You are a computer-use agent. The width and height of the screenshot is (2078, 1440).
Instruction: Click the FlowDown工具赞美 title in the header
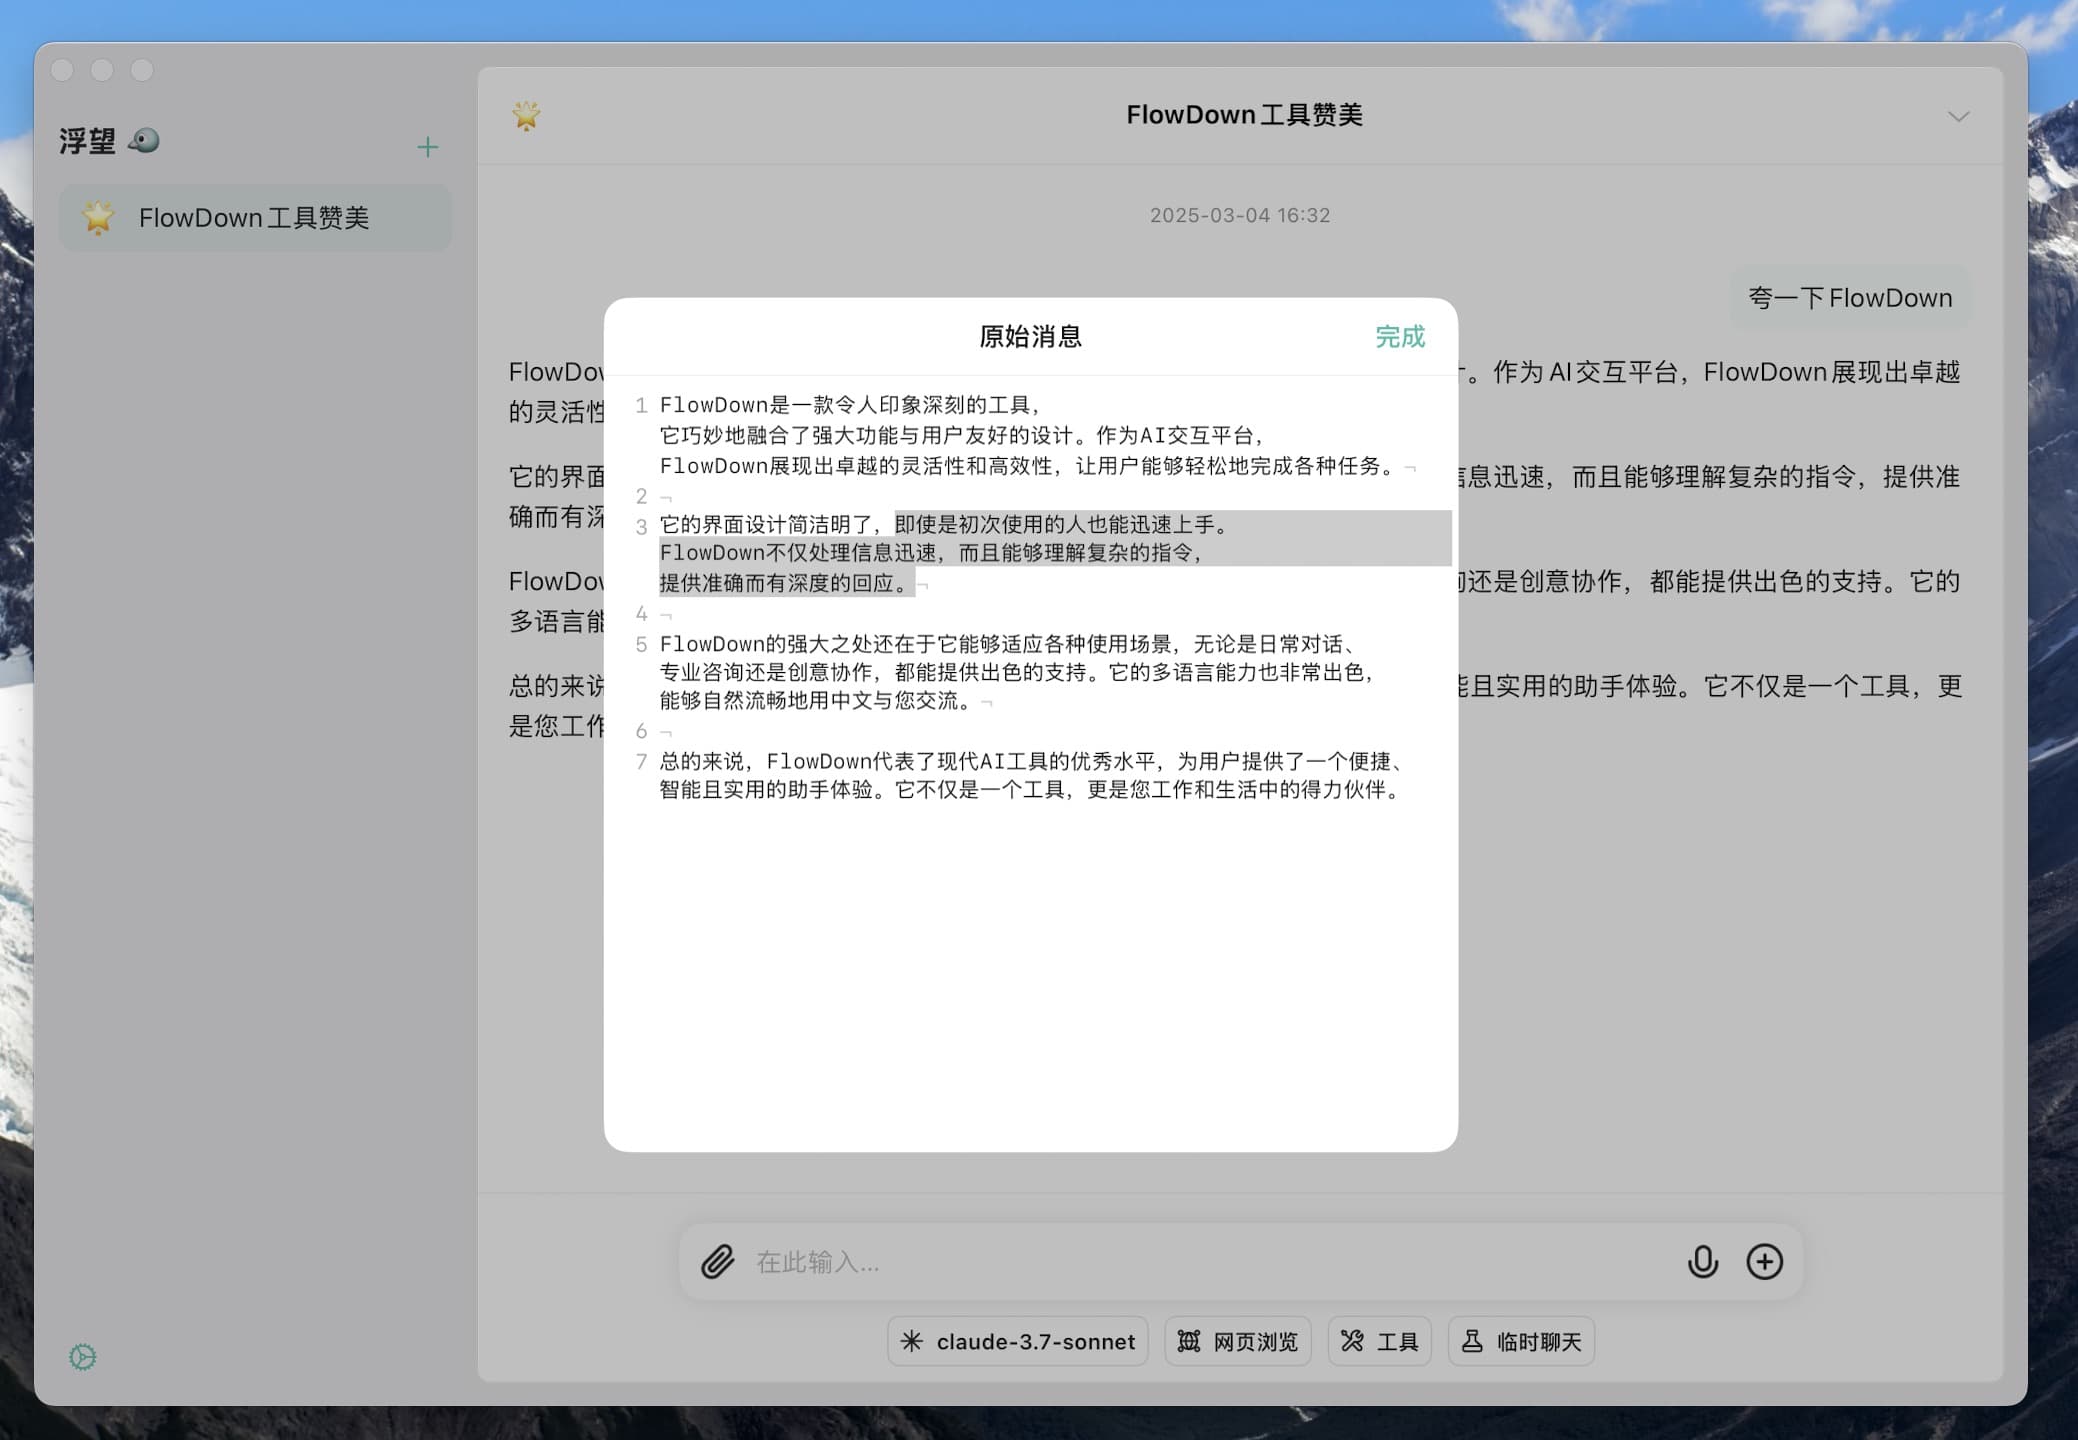[1244, 115]
